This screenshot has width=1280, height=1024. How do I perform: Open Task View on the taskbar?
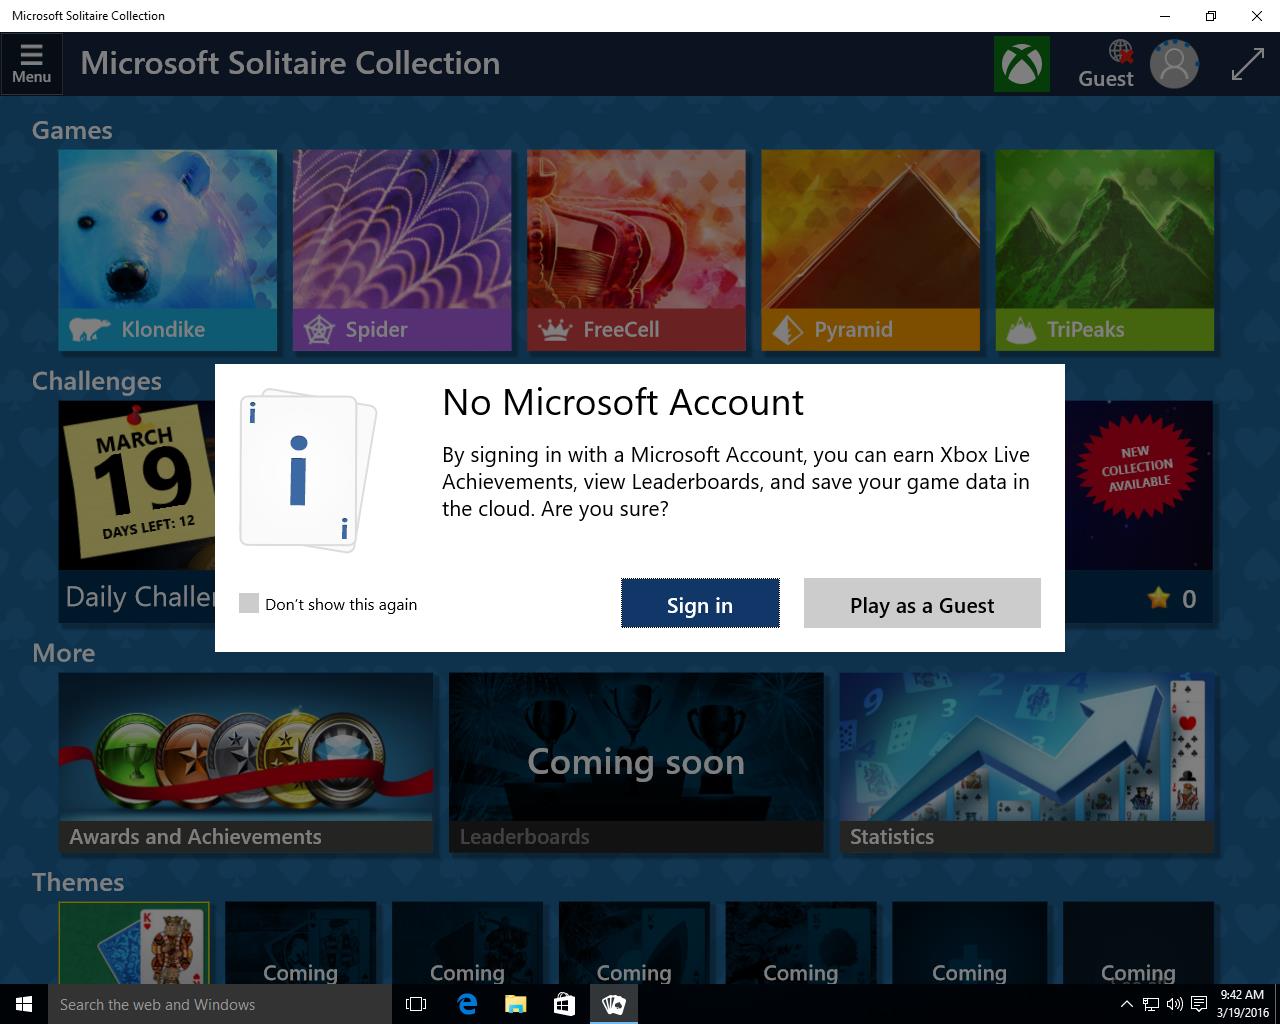[x=416, y=1004]
